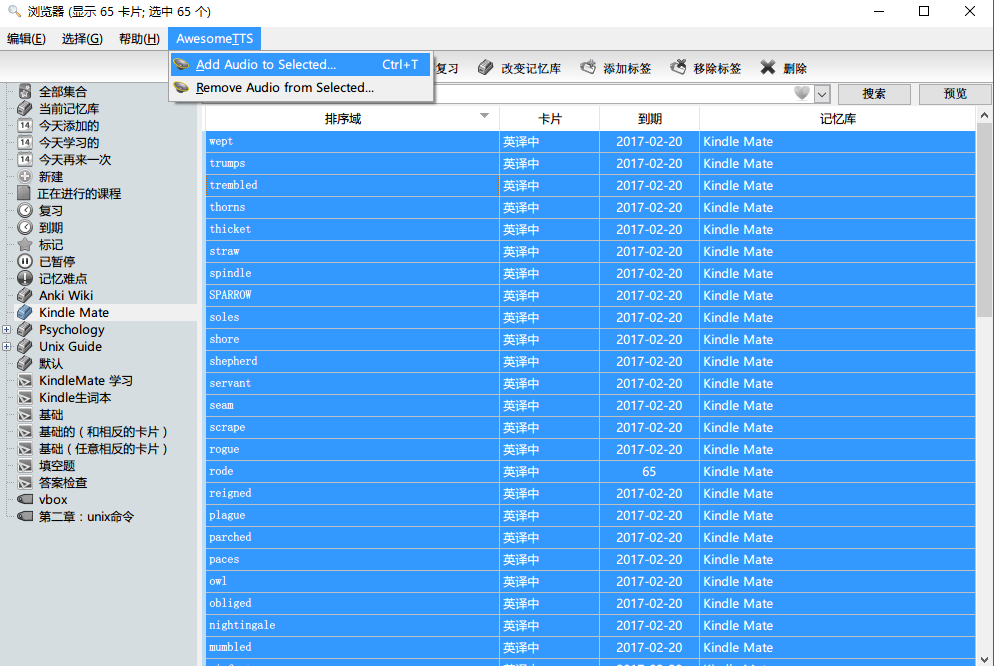The height and width of the screenshot is (666, 994).
Task: Choose Remove Audio from Selected option
Action: pyautogui.click(x=284, y=88)
